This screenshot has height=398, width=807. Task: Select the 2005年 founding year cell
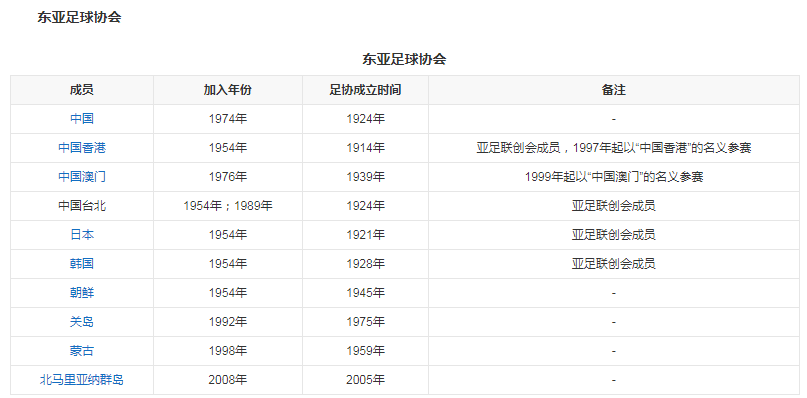coord(365,380)
